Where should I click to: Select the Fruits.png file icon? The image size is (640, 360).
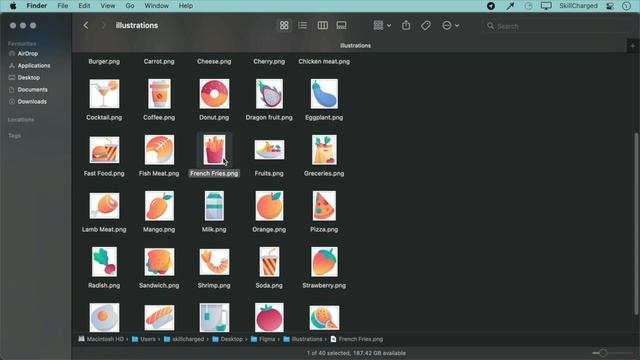[269, 150]
